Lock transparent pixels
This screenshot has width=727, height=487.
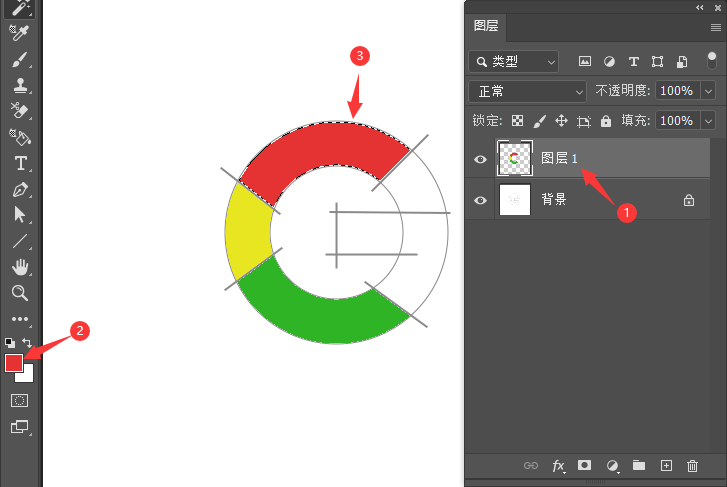click(517, 121)
